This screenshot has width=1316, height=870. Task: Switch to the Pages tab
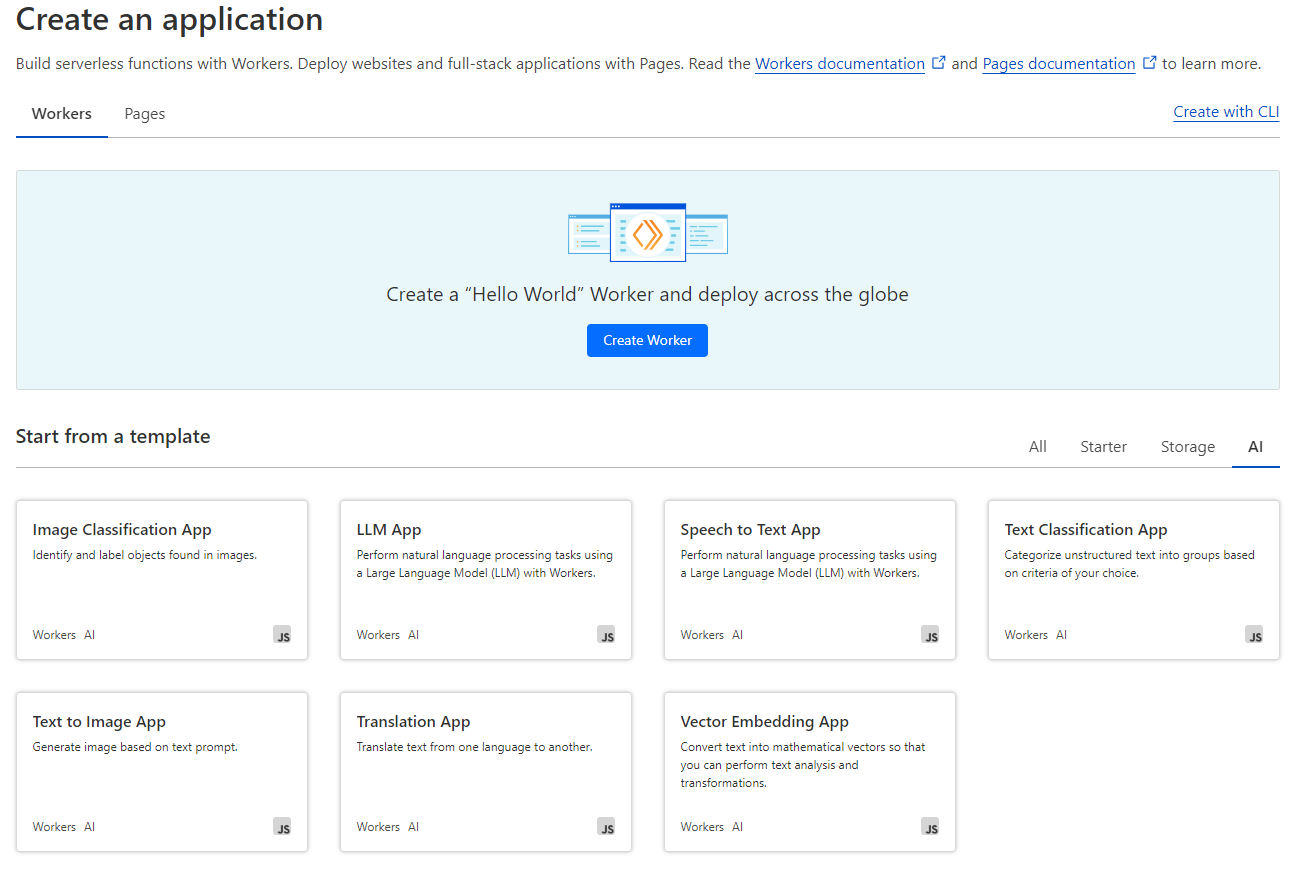145,114
